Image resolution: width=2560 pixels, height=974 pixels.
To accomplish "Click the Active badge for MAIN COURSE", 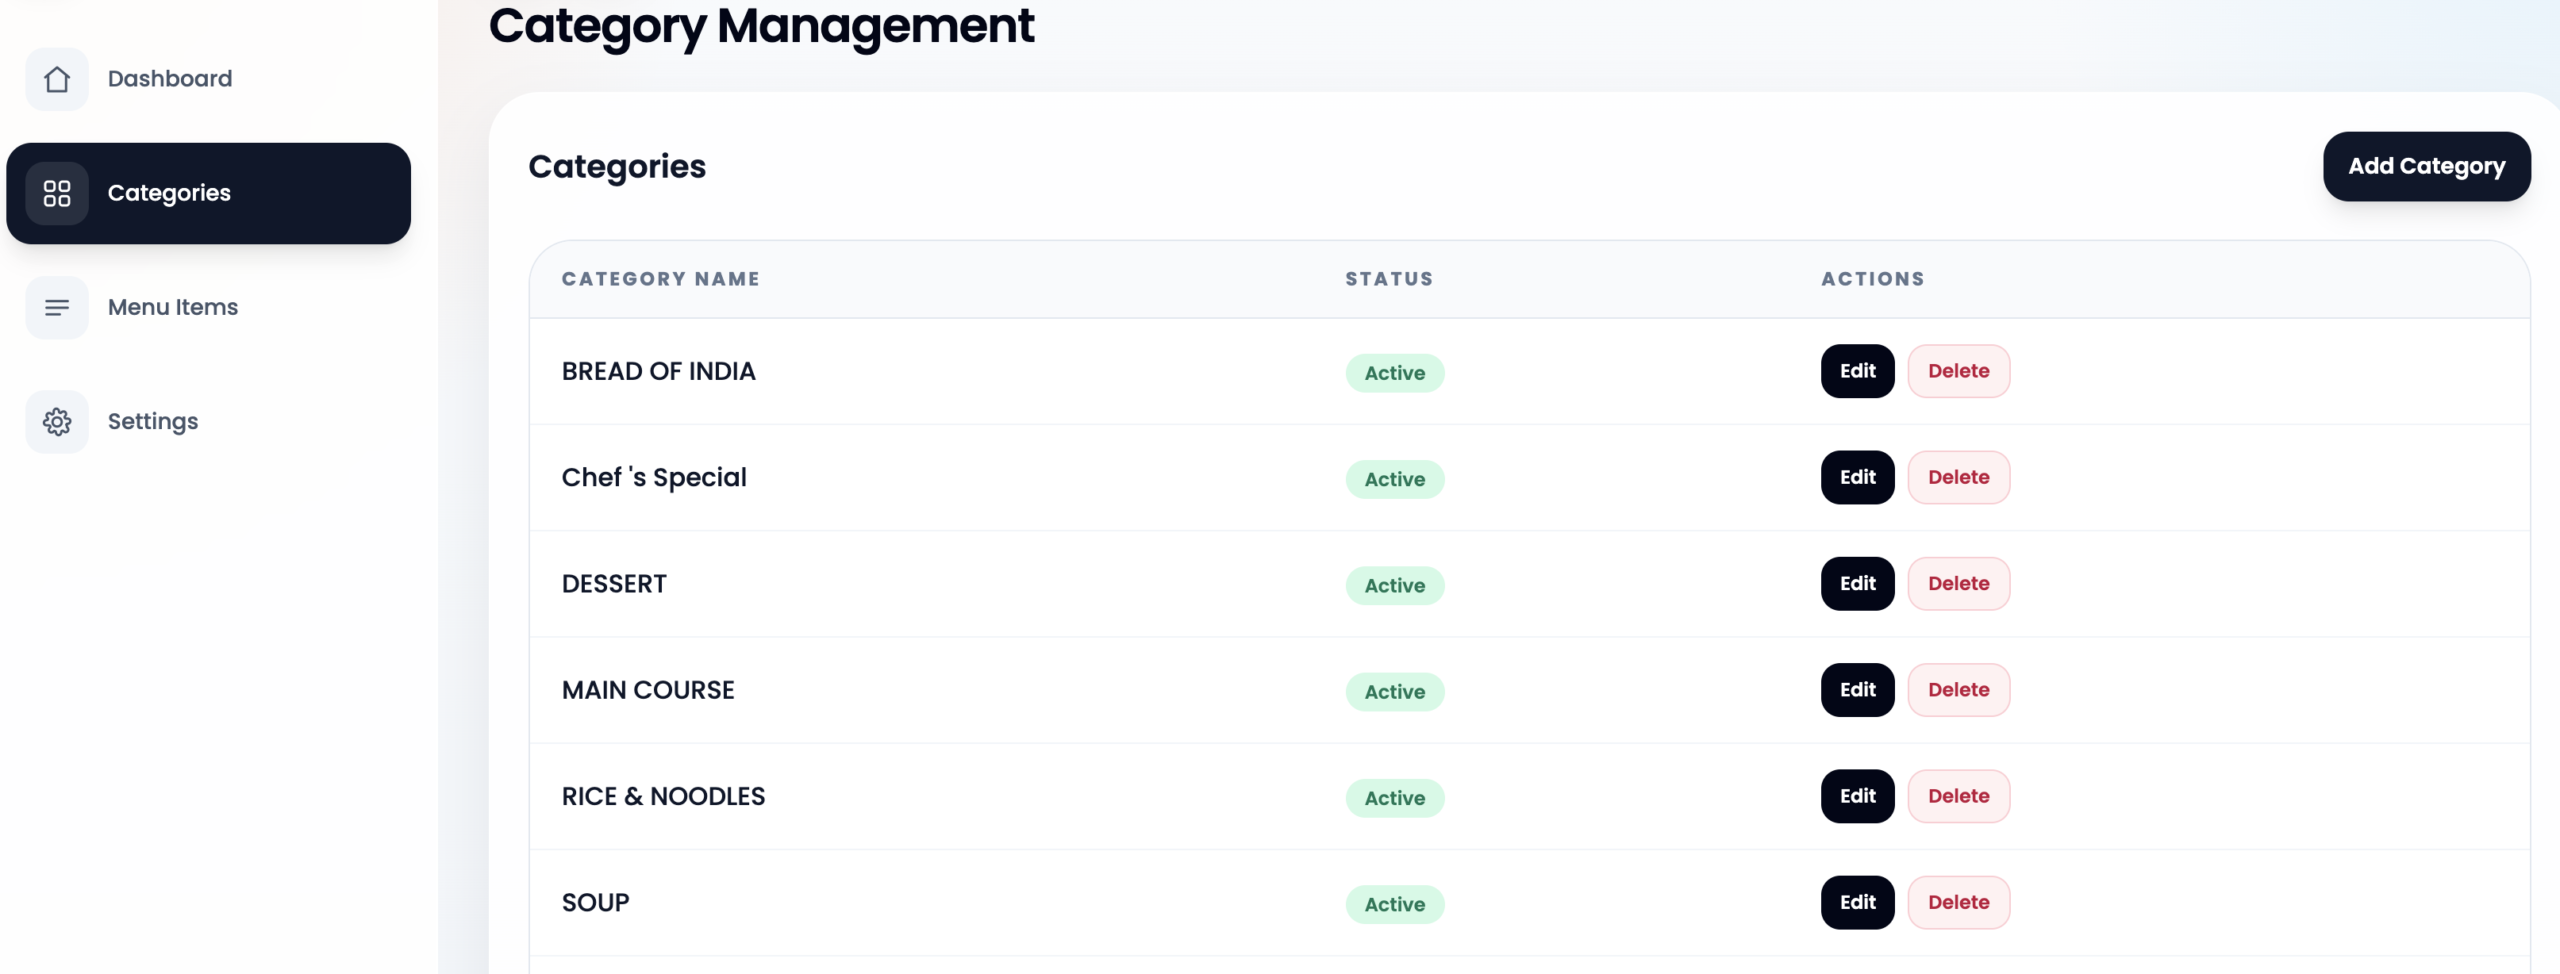I will [x=1394, y=692].
